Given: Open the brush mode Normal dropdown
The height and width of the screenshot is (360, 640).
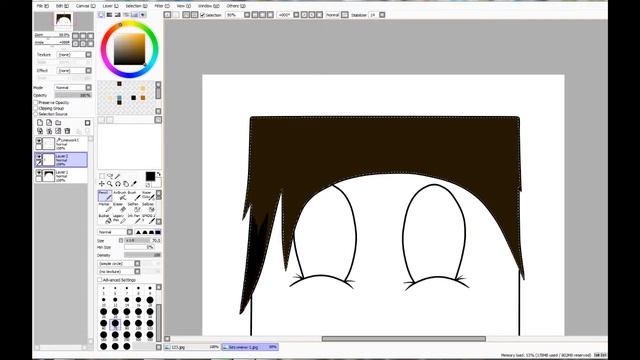Looking at the screenshot, I should (x=115, y=232).
